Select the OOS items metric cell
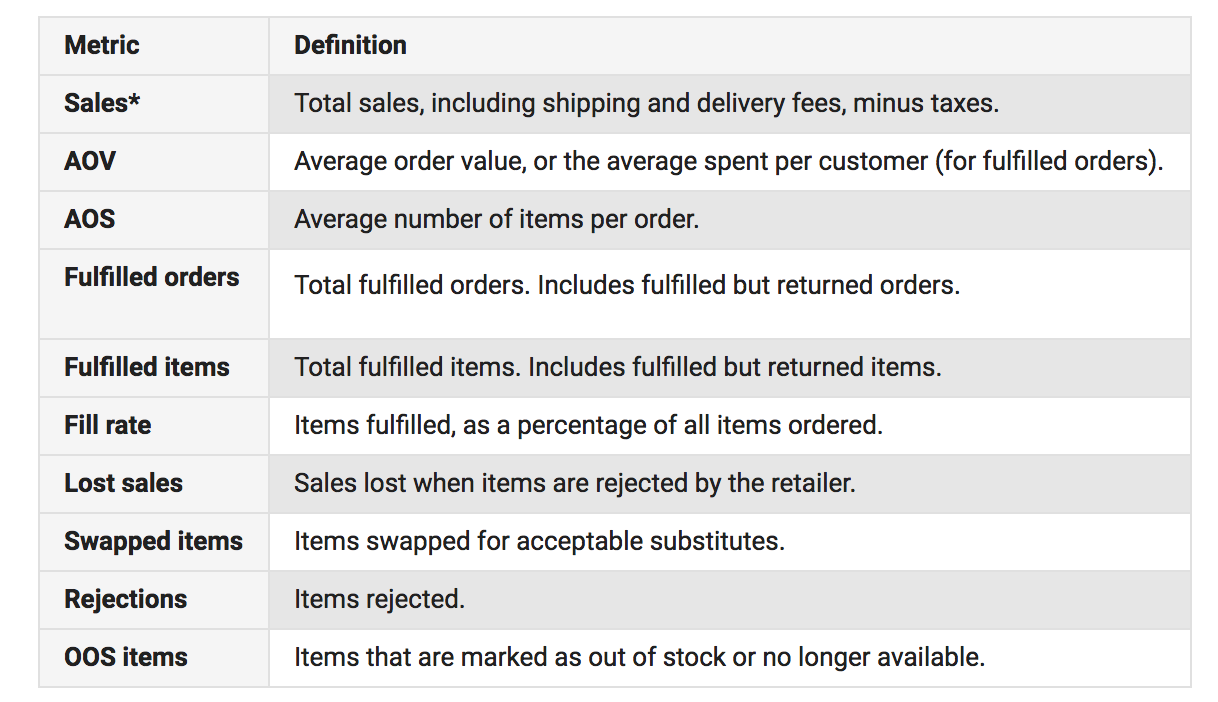The height and width of the screenshot is (702, 1218). tap(126, 657)
